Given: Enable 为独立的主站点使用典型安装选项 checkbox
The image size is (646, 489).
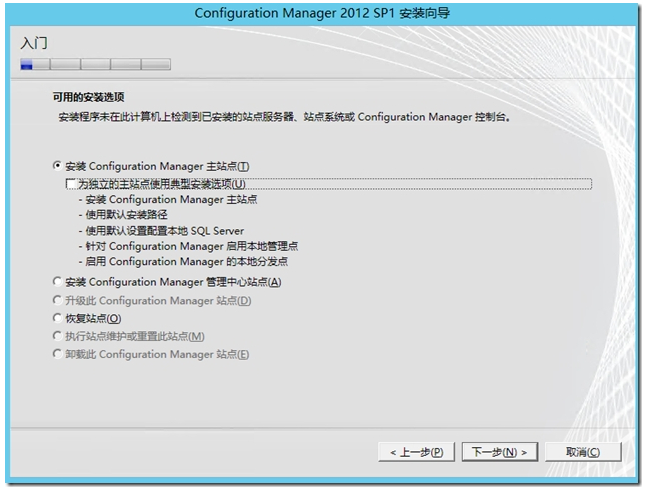Looking at the screenshot, I should pyautogui.click(x=71, y=184).
